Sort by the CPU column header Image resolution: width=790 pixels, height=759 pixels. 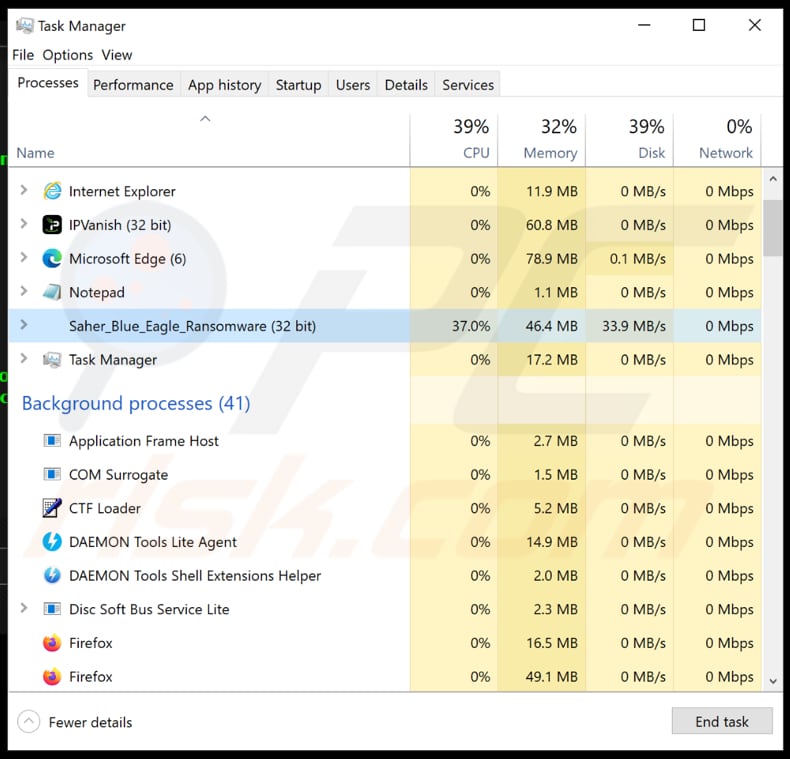pos(454,140)
